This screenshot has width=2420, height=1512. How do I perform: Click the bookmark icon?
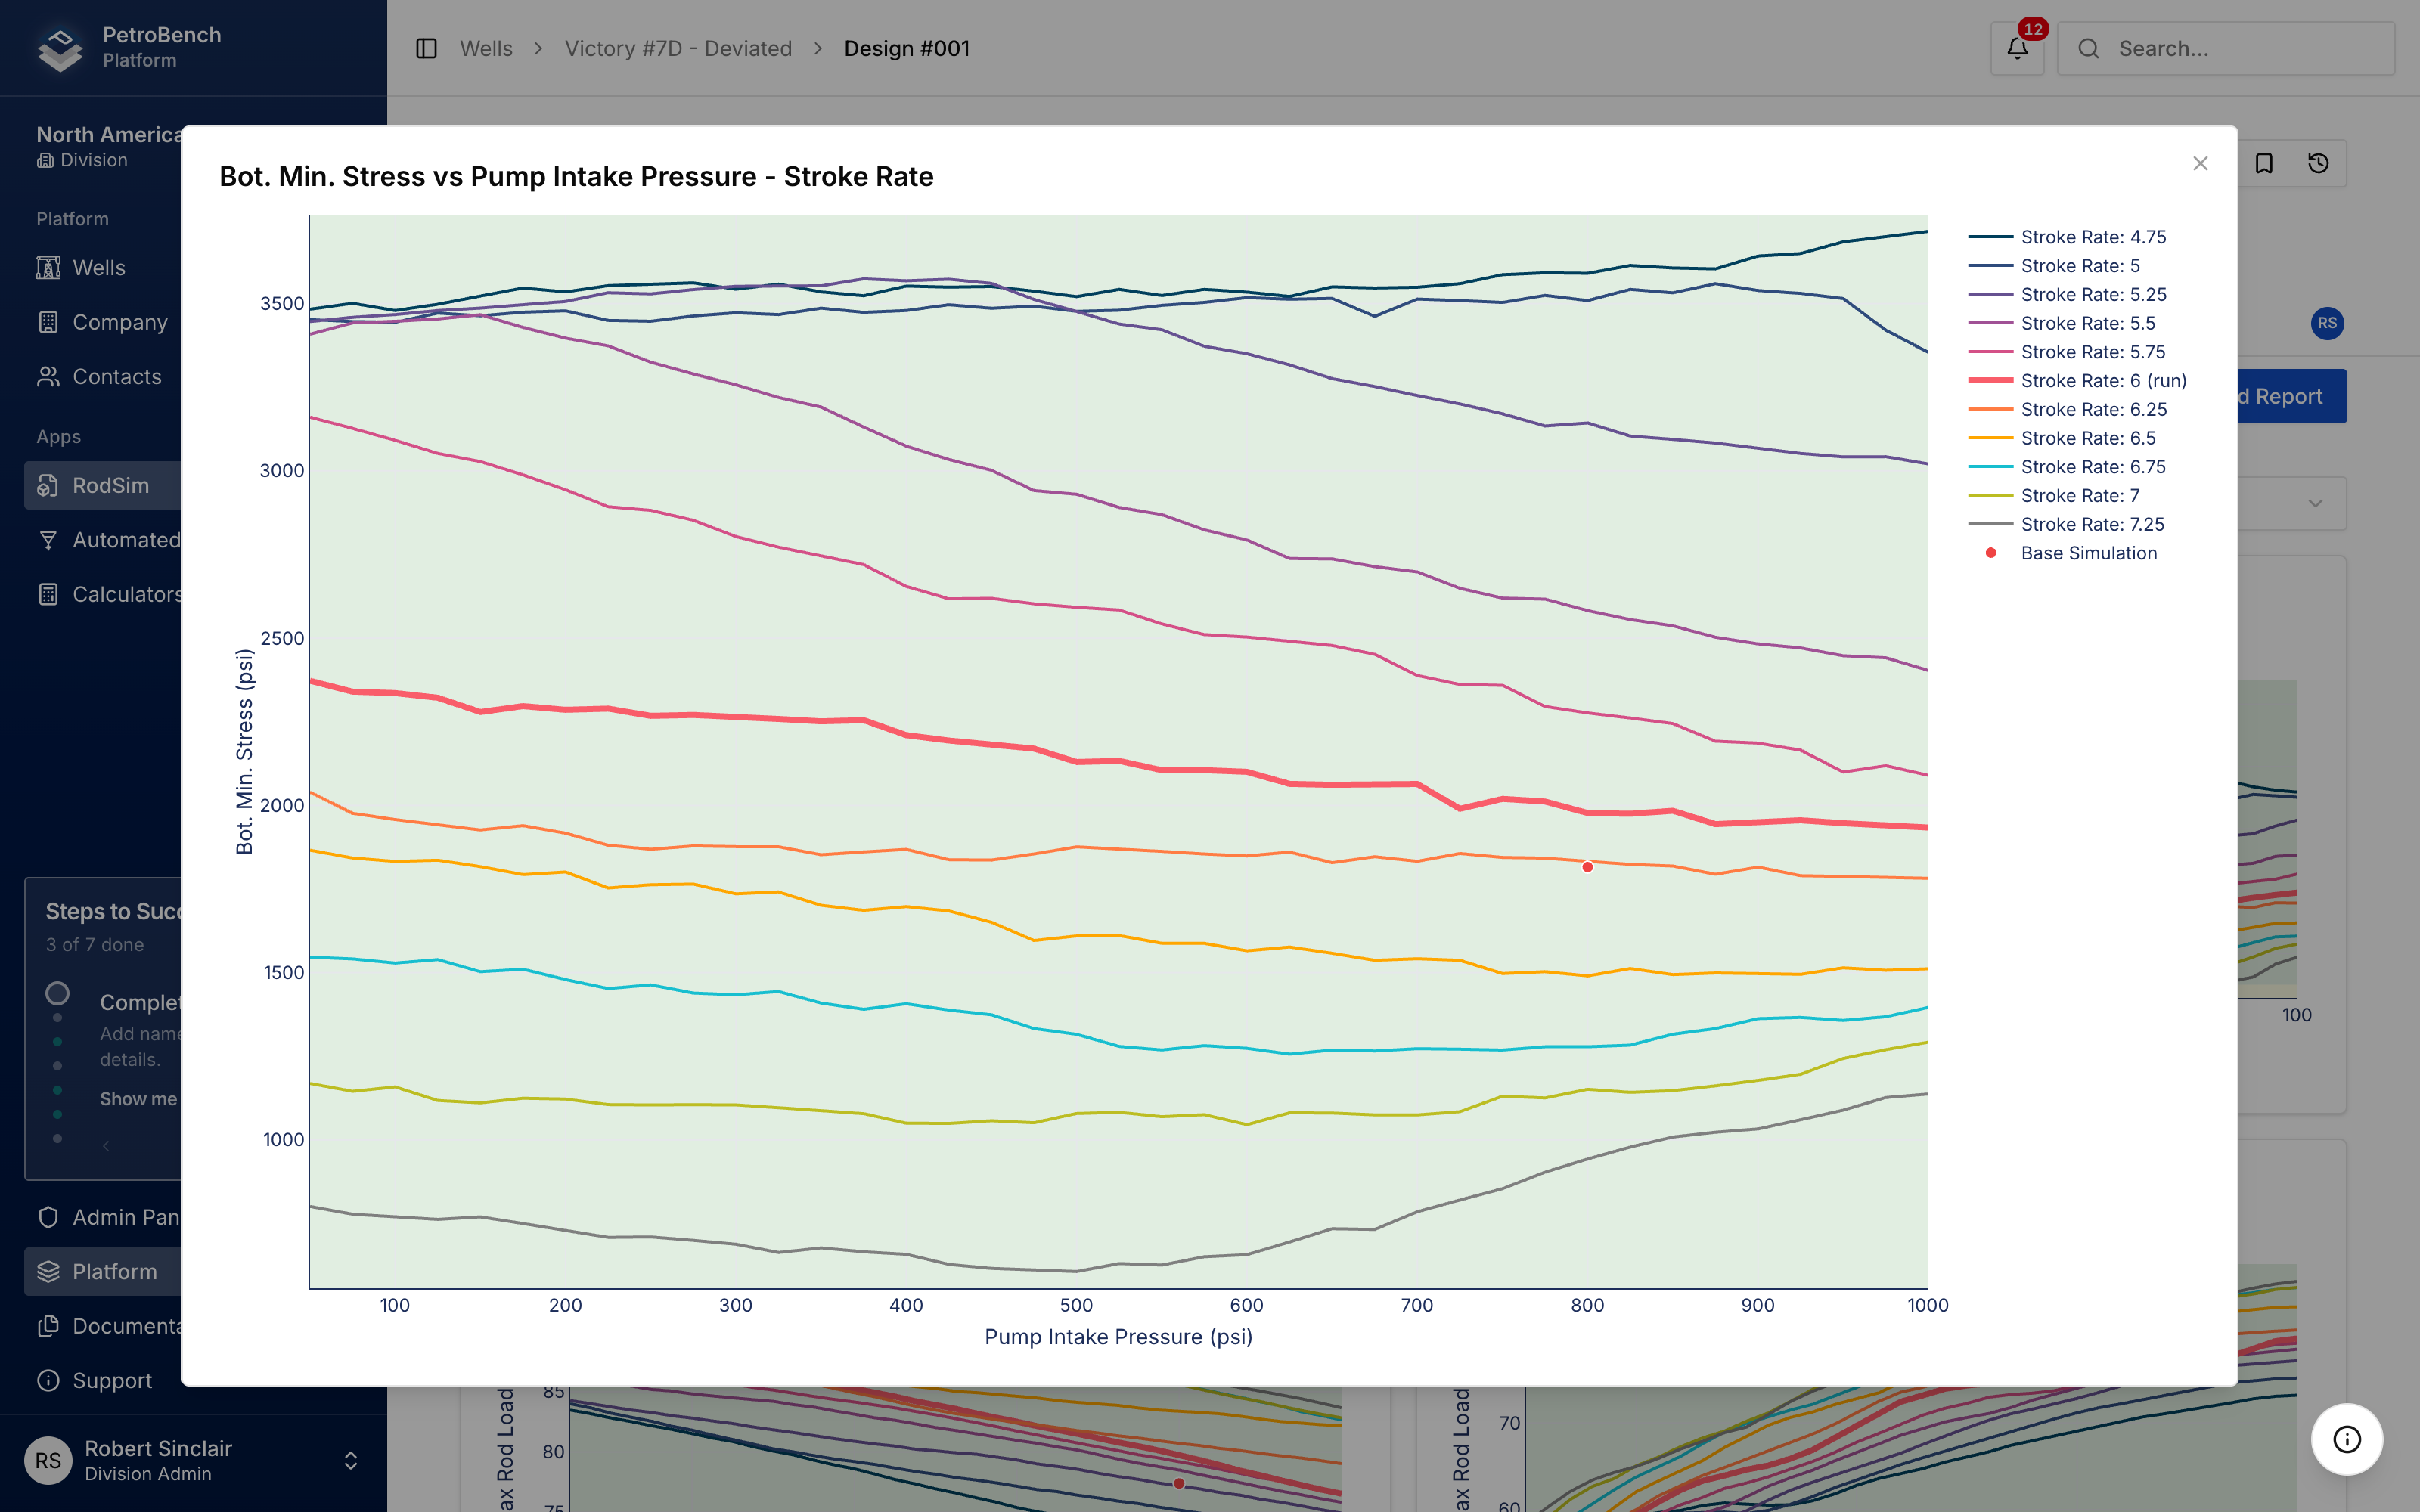tap(2264, 163)
